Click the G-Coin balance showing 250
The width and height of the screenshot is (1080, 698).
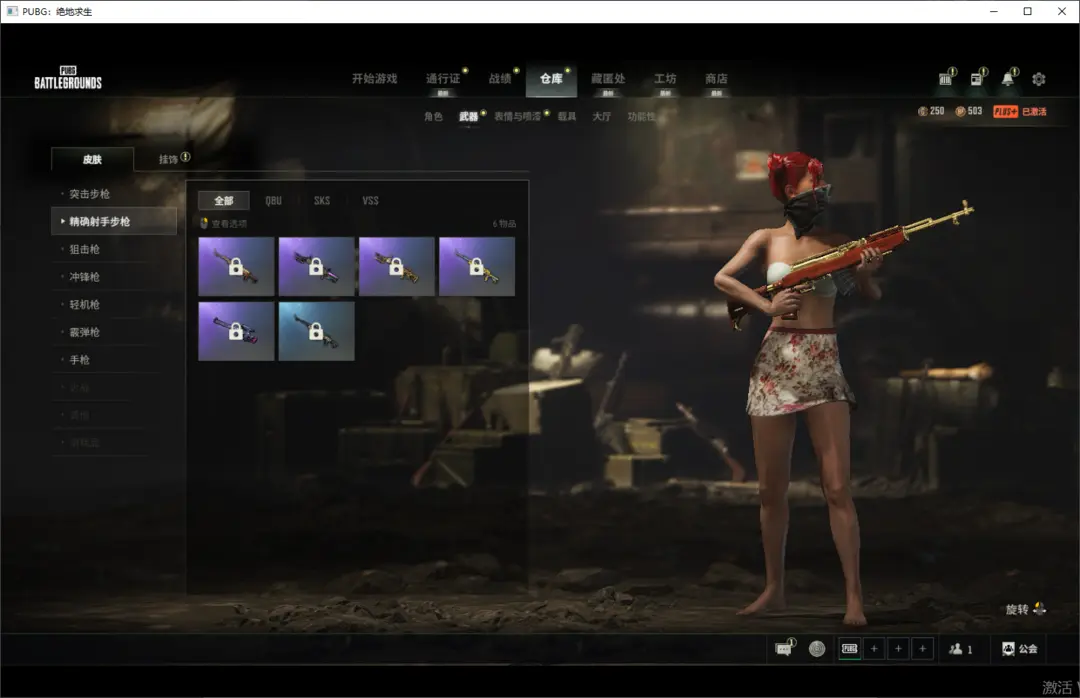pyautogui.click(x=931, y=111)
